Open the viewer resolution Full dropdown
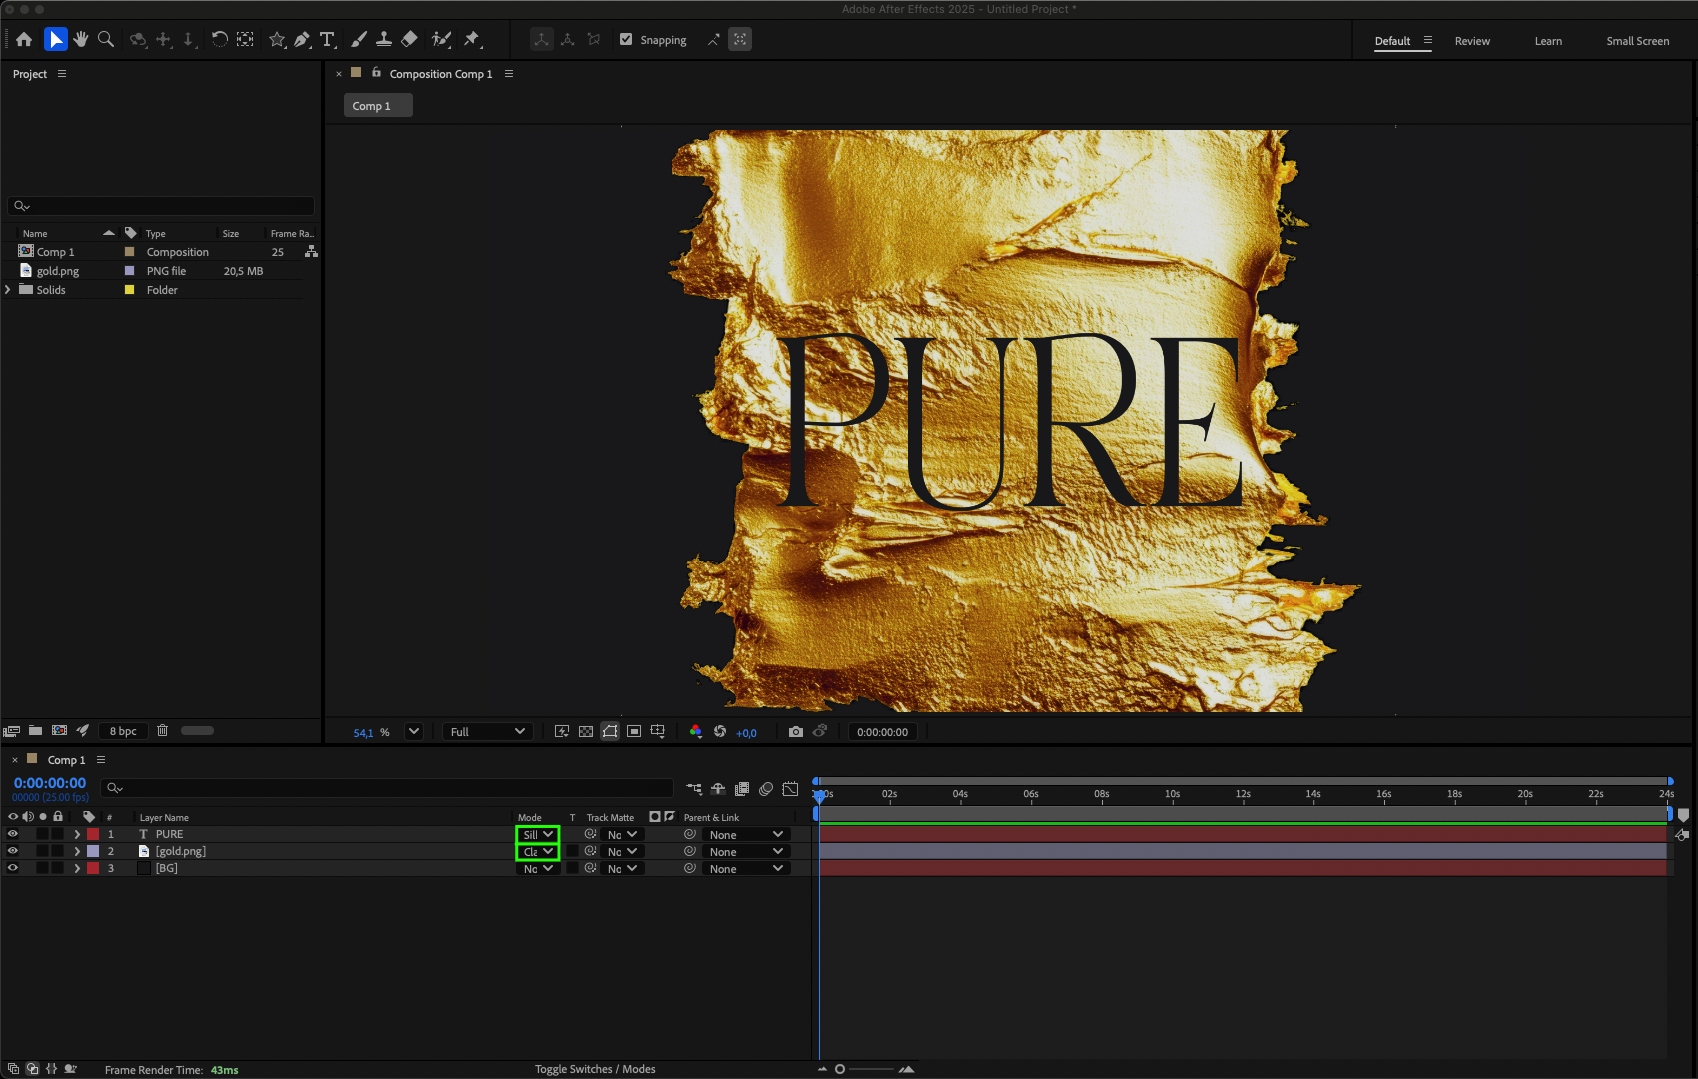Image resolution: width=1698 pixels, height=1079 pixels. coord(487,732)
